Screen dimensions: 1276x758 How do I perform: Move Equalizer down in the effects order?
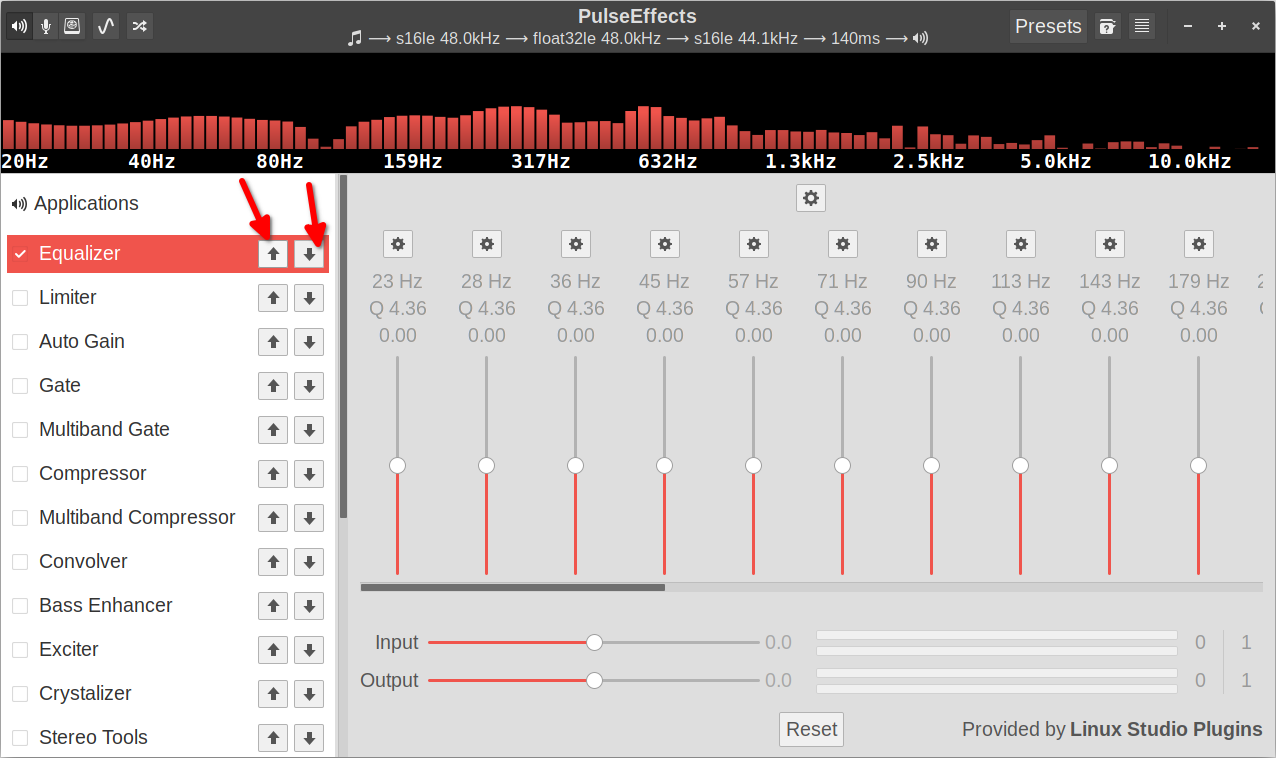(x=309, y=254)
